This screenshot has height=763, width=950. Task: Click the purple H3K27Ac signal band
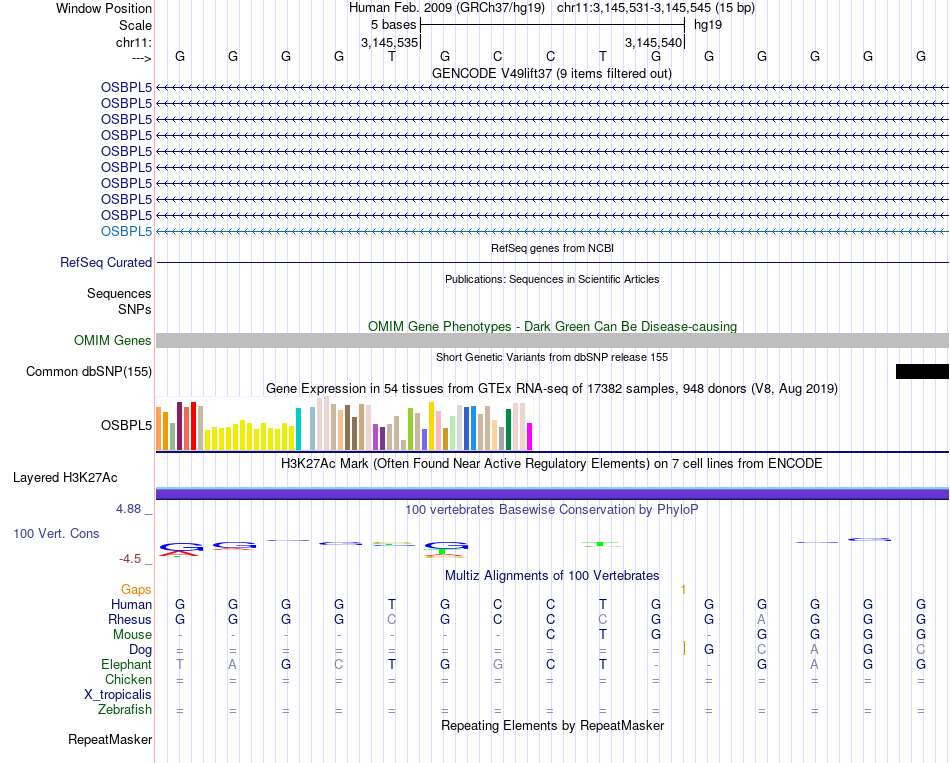coord(552,495)
